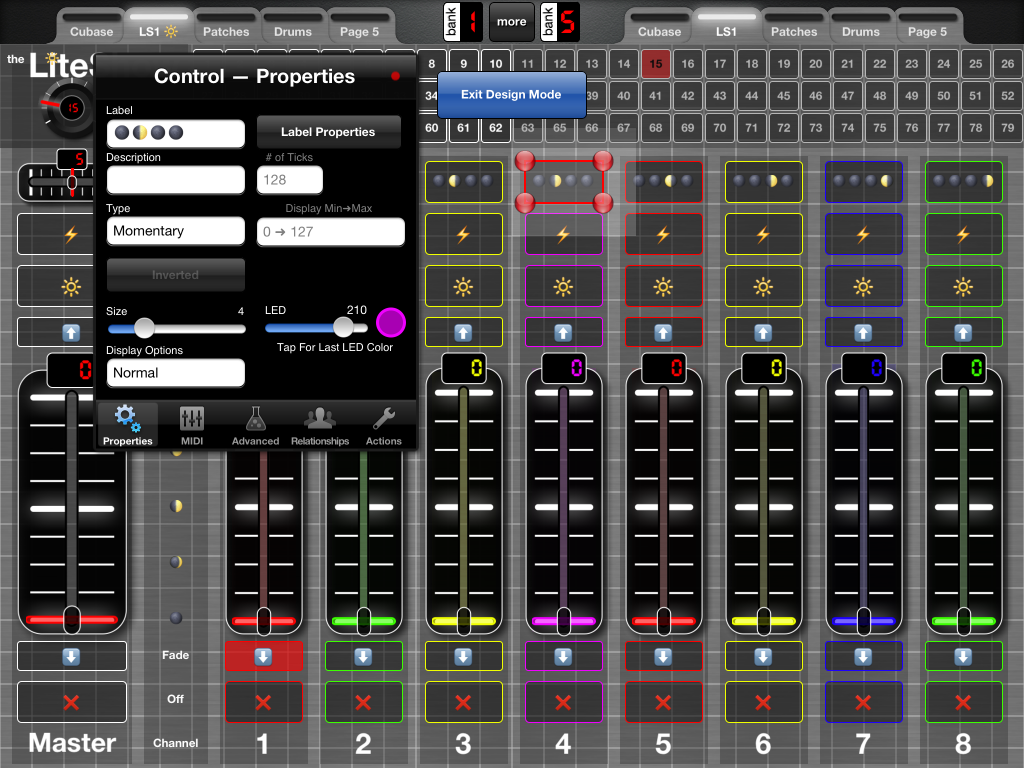Switch to left Page 5 tab
This screenshot has width=1024, height=768.
(x=359, y=27)
